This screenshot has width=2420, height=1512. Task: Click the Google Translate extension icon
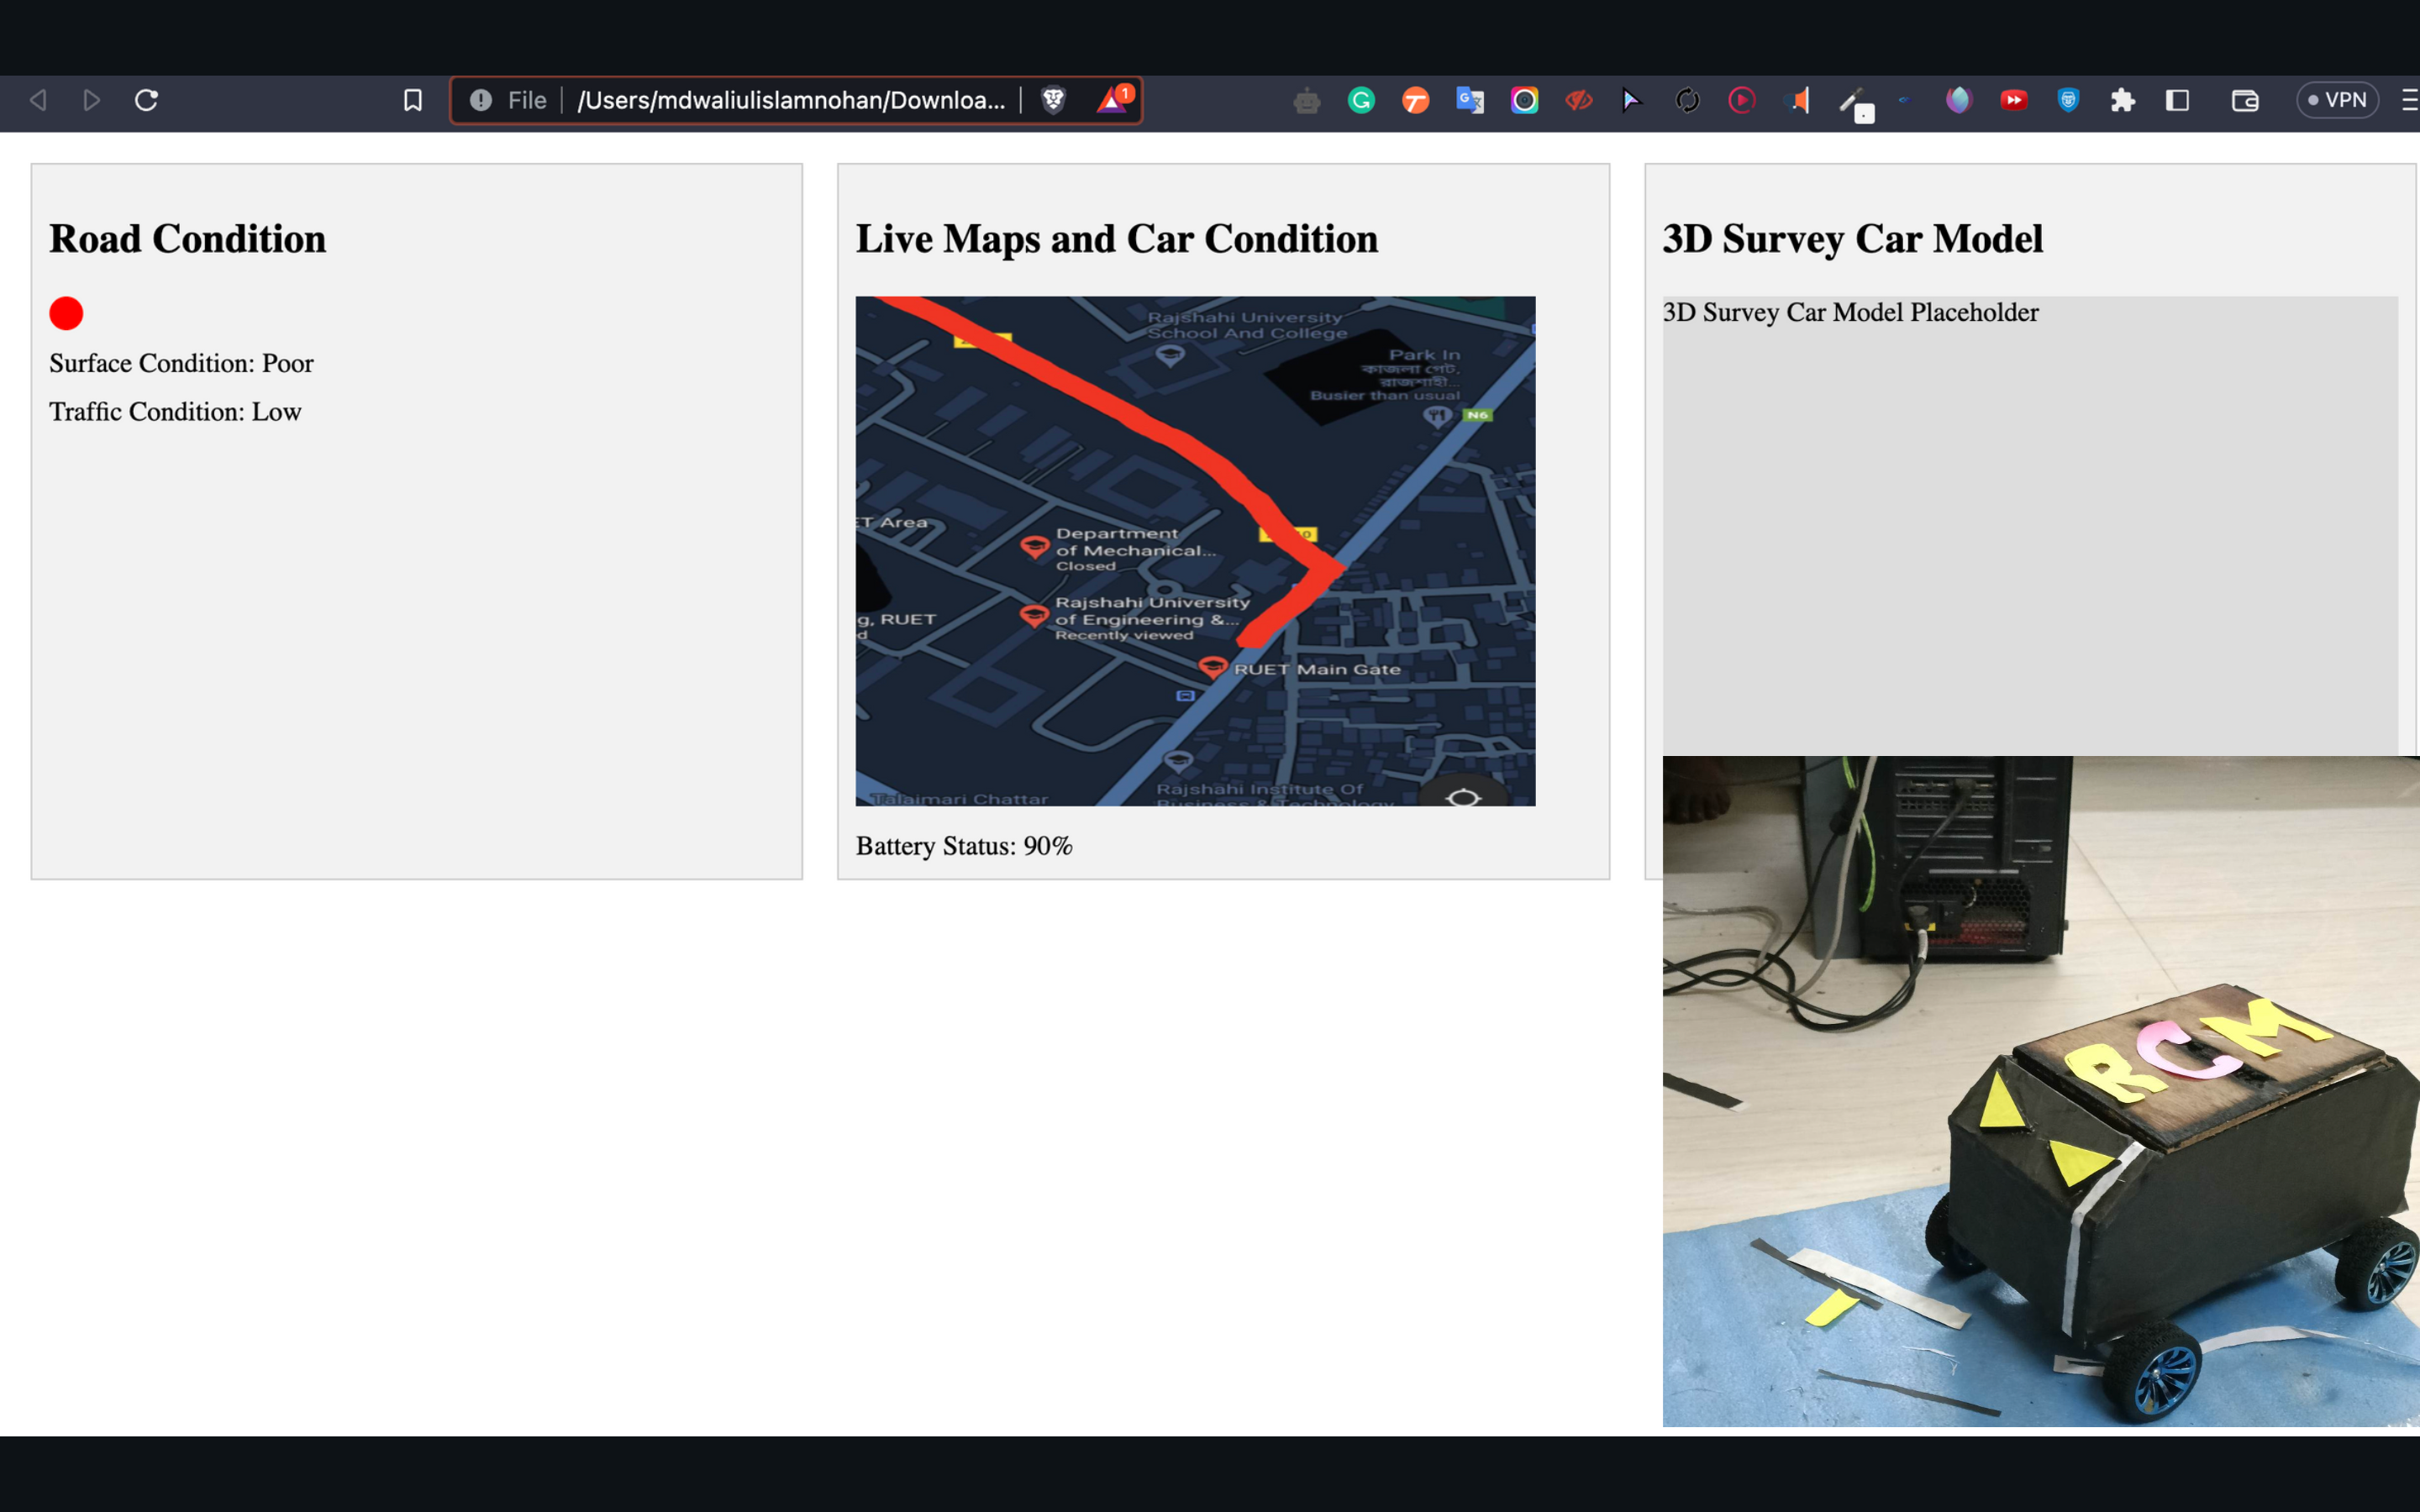[x=1469, y=100]
